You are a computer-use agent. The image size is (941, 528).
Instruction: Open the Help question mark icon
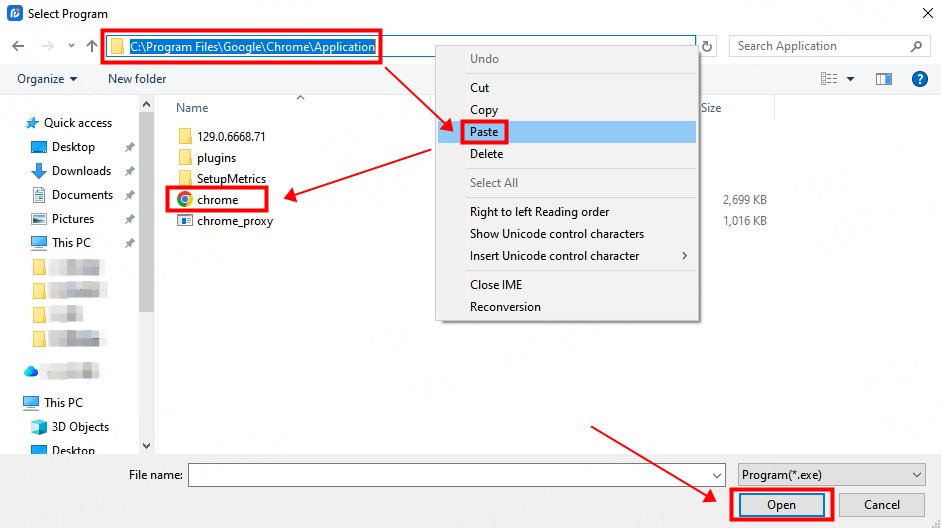(919, 79)
